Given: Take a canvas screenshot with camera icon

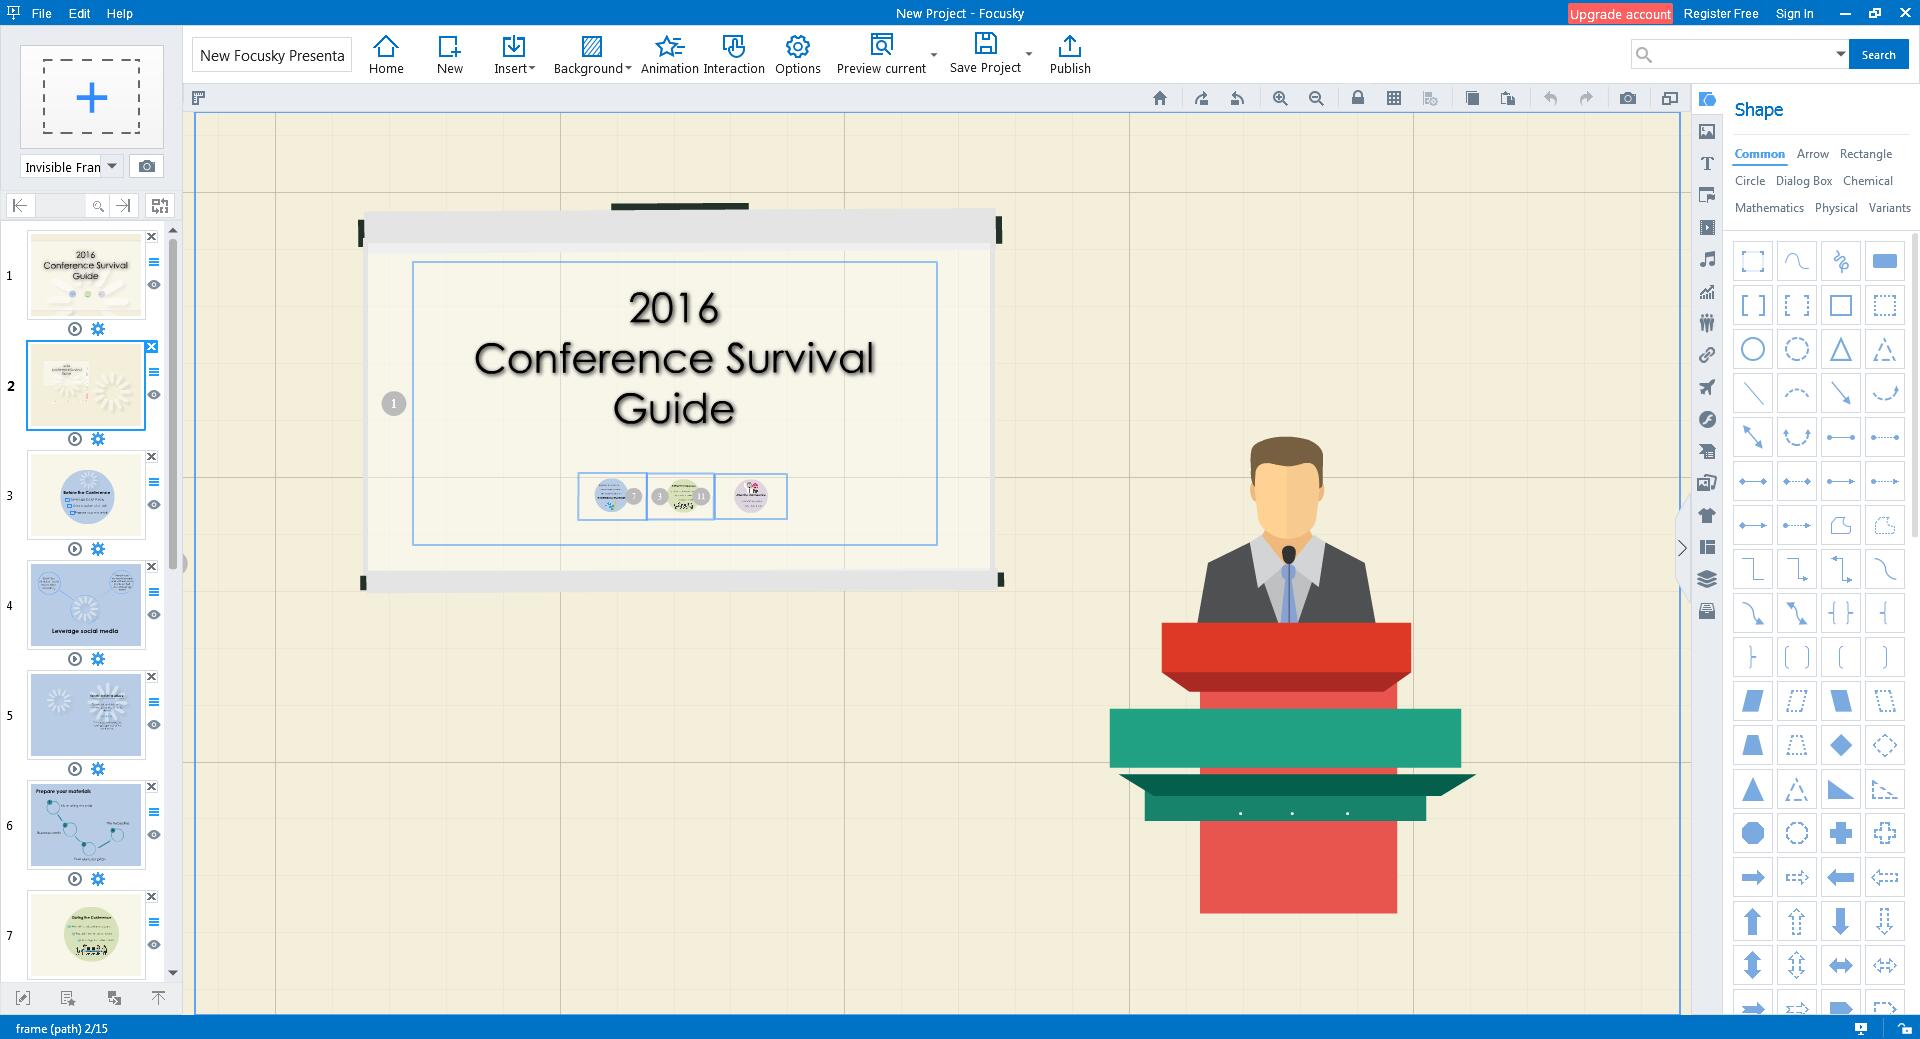Looking at the screenshot, I should click(x=1628, y=98).
